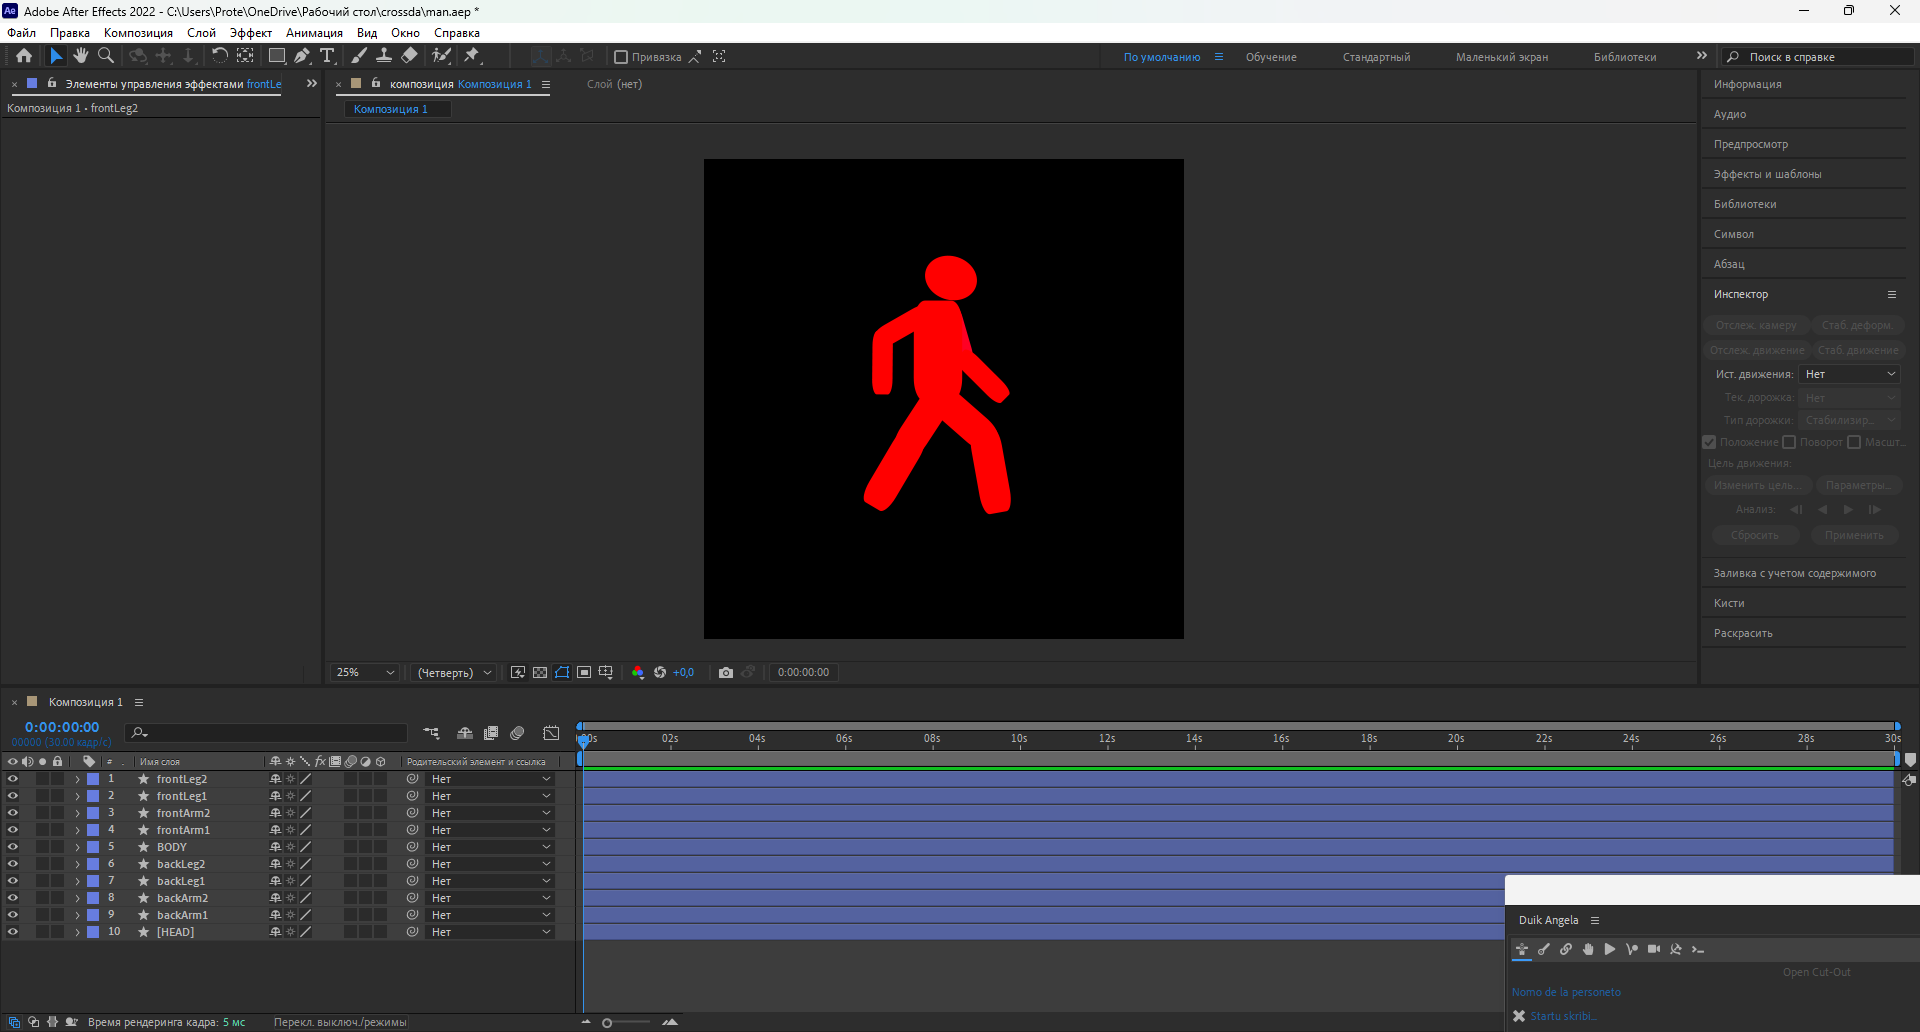The height and width of the screenshot is (1032, 1920).
Task: Click the Startu skribi… link in the Duik panel
Action: (1563, 1016)
